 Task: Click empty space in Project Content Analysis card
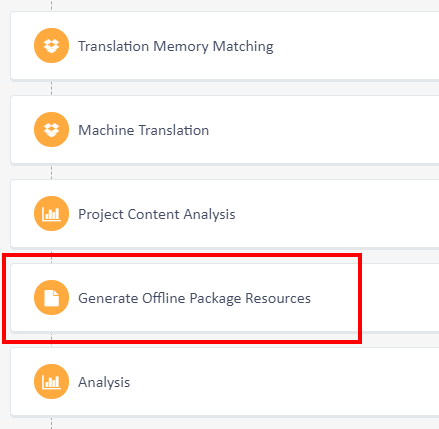point(337,214)
